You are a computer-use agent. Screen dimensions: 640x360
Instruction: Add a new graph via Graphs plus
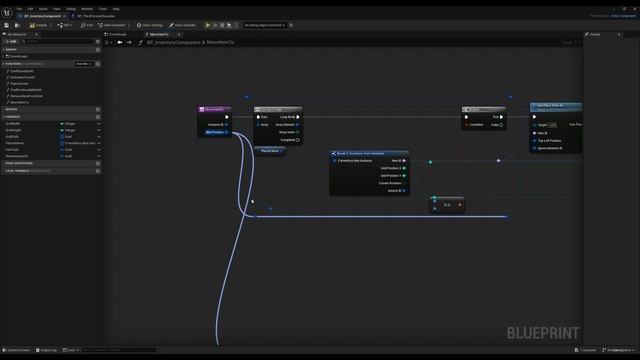[x=98, y=49]
